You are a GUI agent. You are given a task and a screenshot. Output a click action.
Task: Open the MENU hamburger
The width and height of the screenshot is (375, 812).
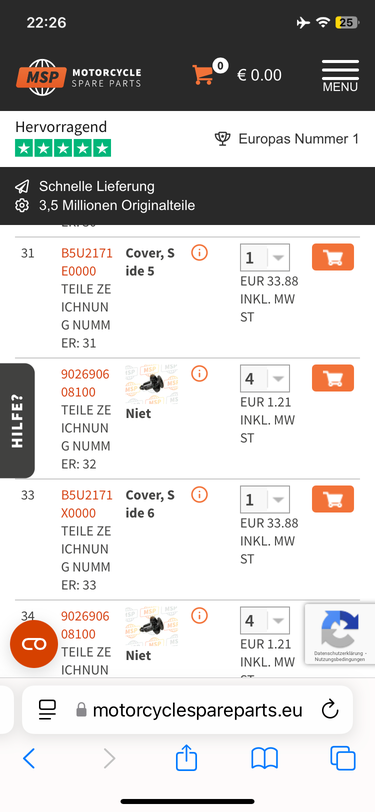(340, 76)
